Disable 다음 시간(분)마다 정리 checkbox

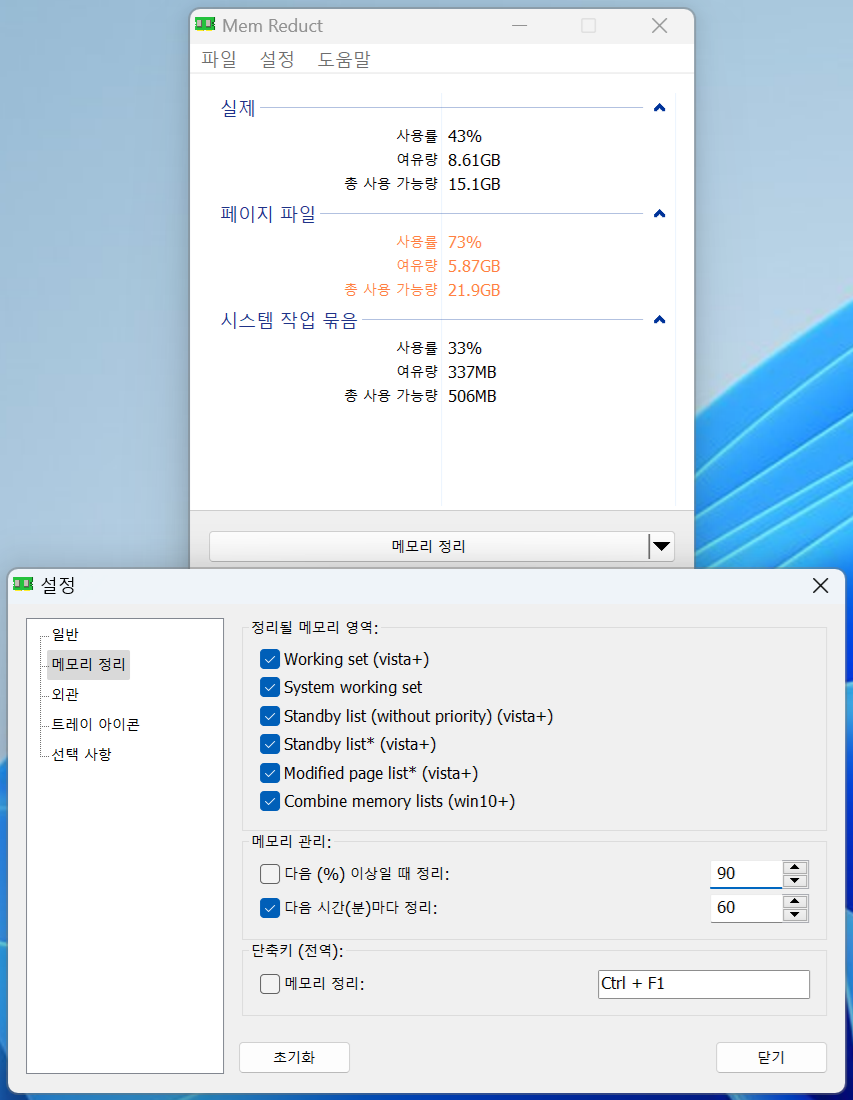[x=270, y=908]
